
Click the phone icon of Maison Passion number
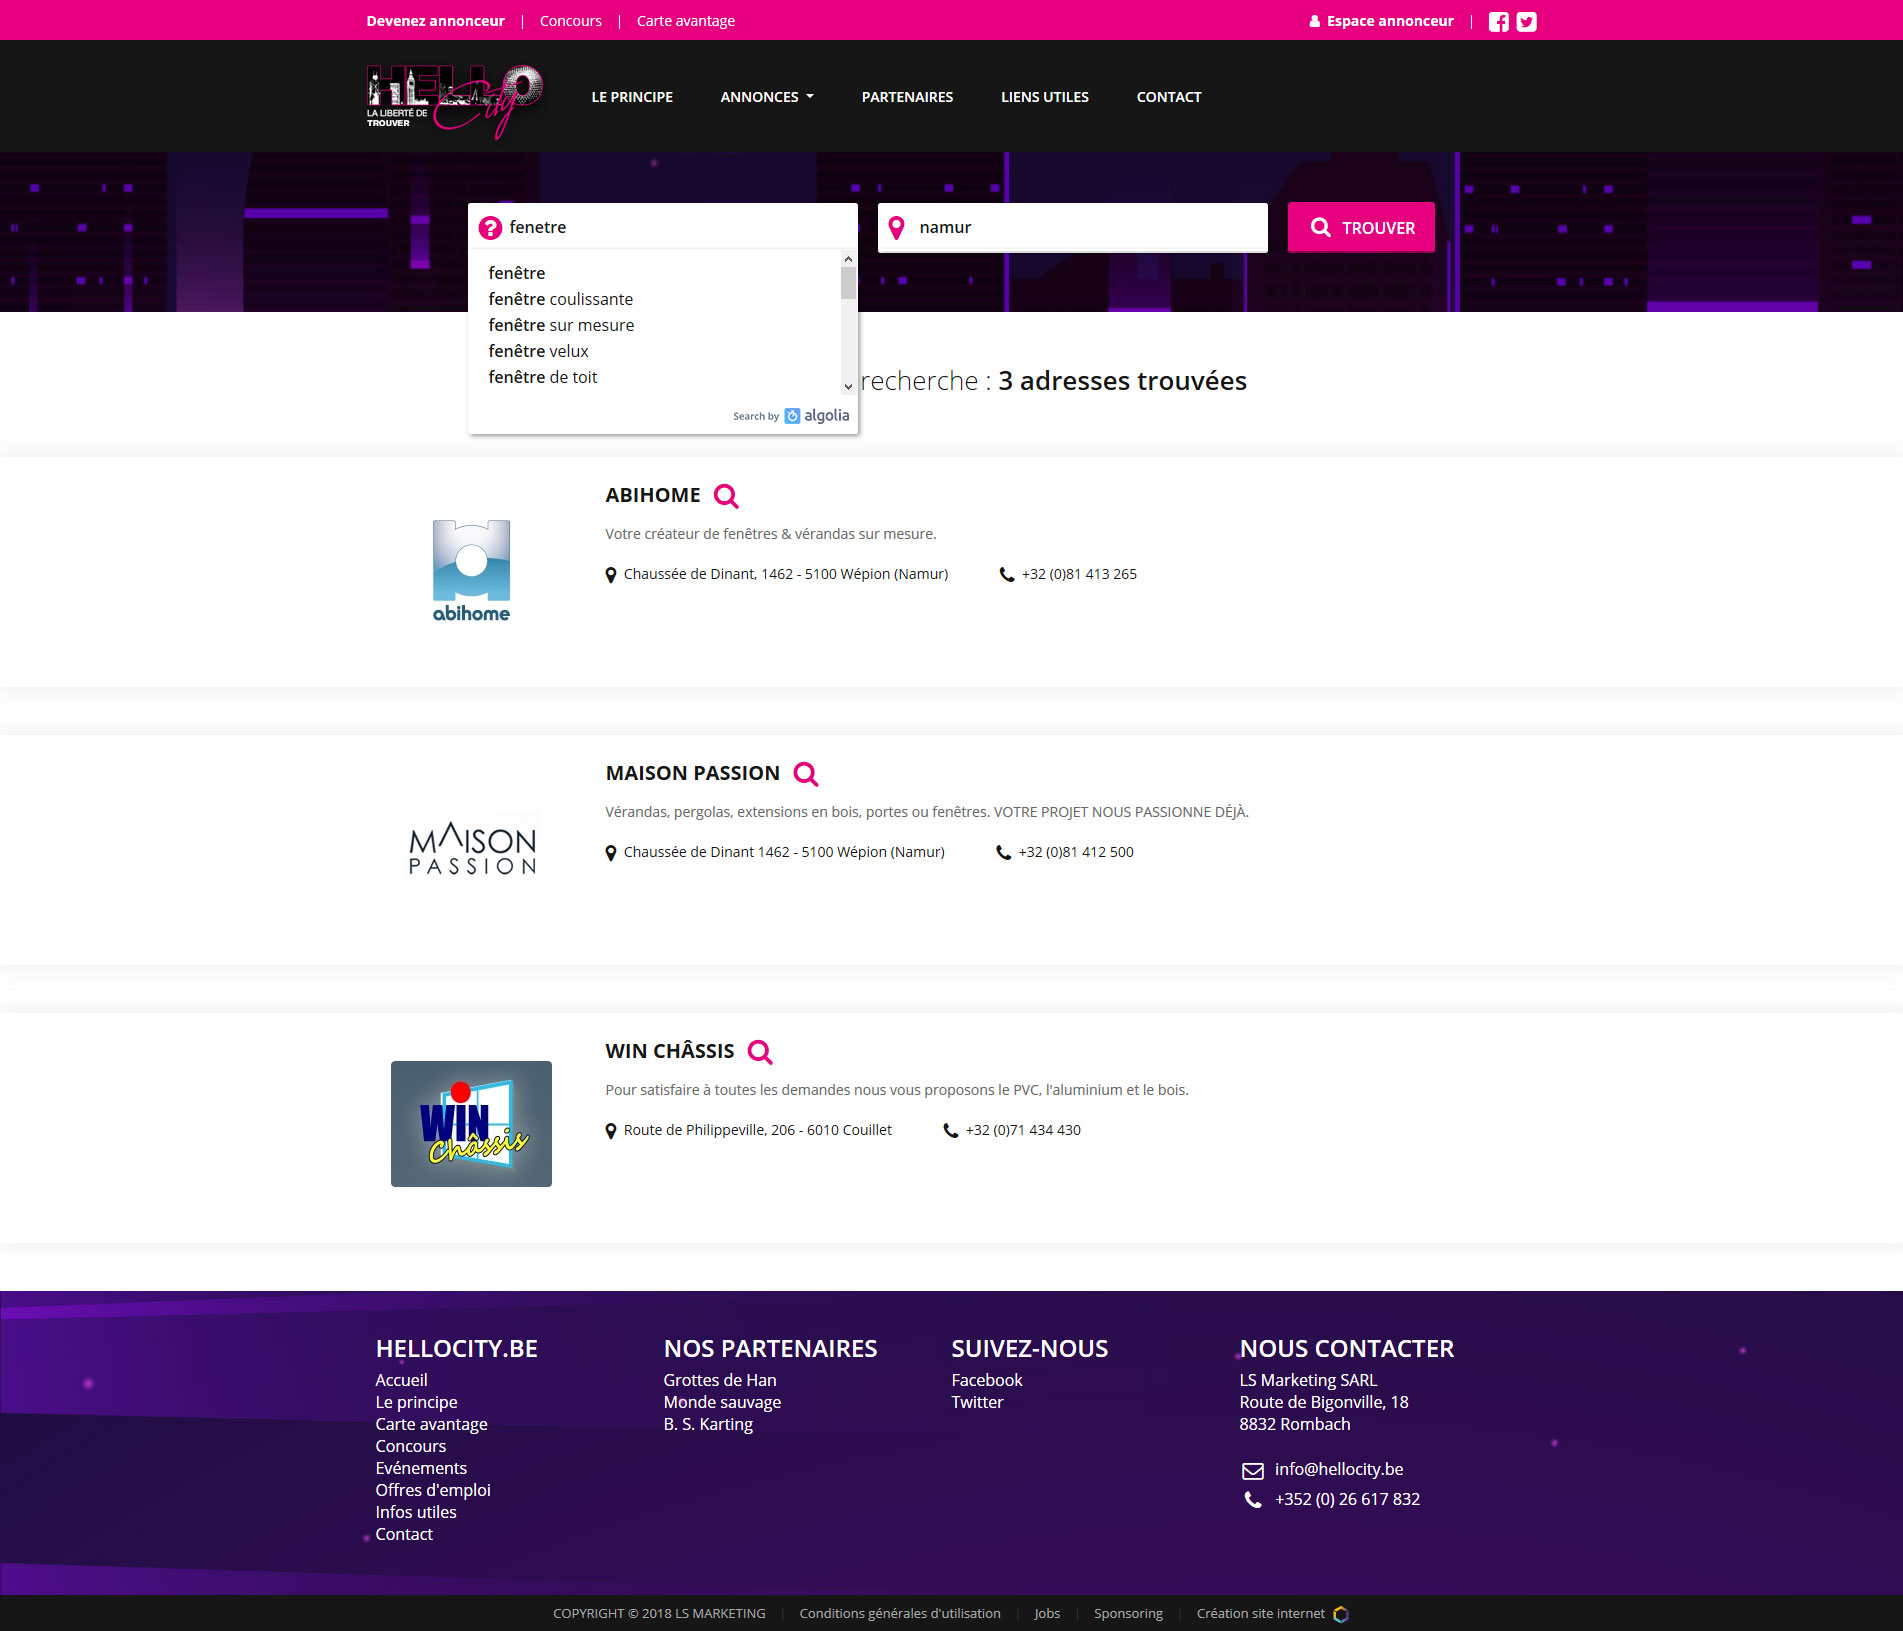pos(1004,853)
